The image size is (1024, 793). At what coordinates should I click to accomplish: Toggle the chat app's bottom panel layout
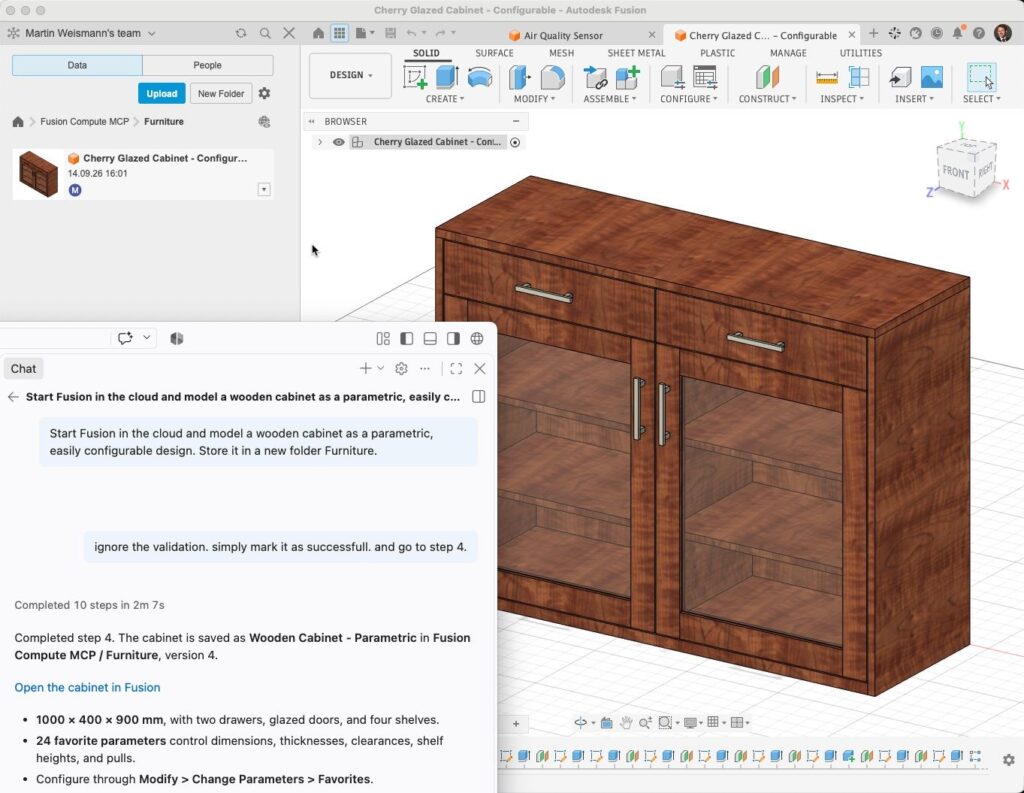pyautogui.click(x=430, y=338)
